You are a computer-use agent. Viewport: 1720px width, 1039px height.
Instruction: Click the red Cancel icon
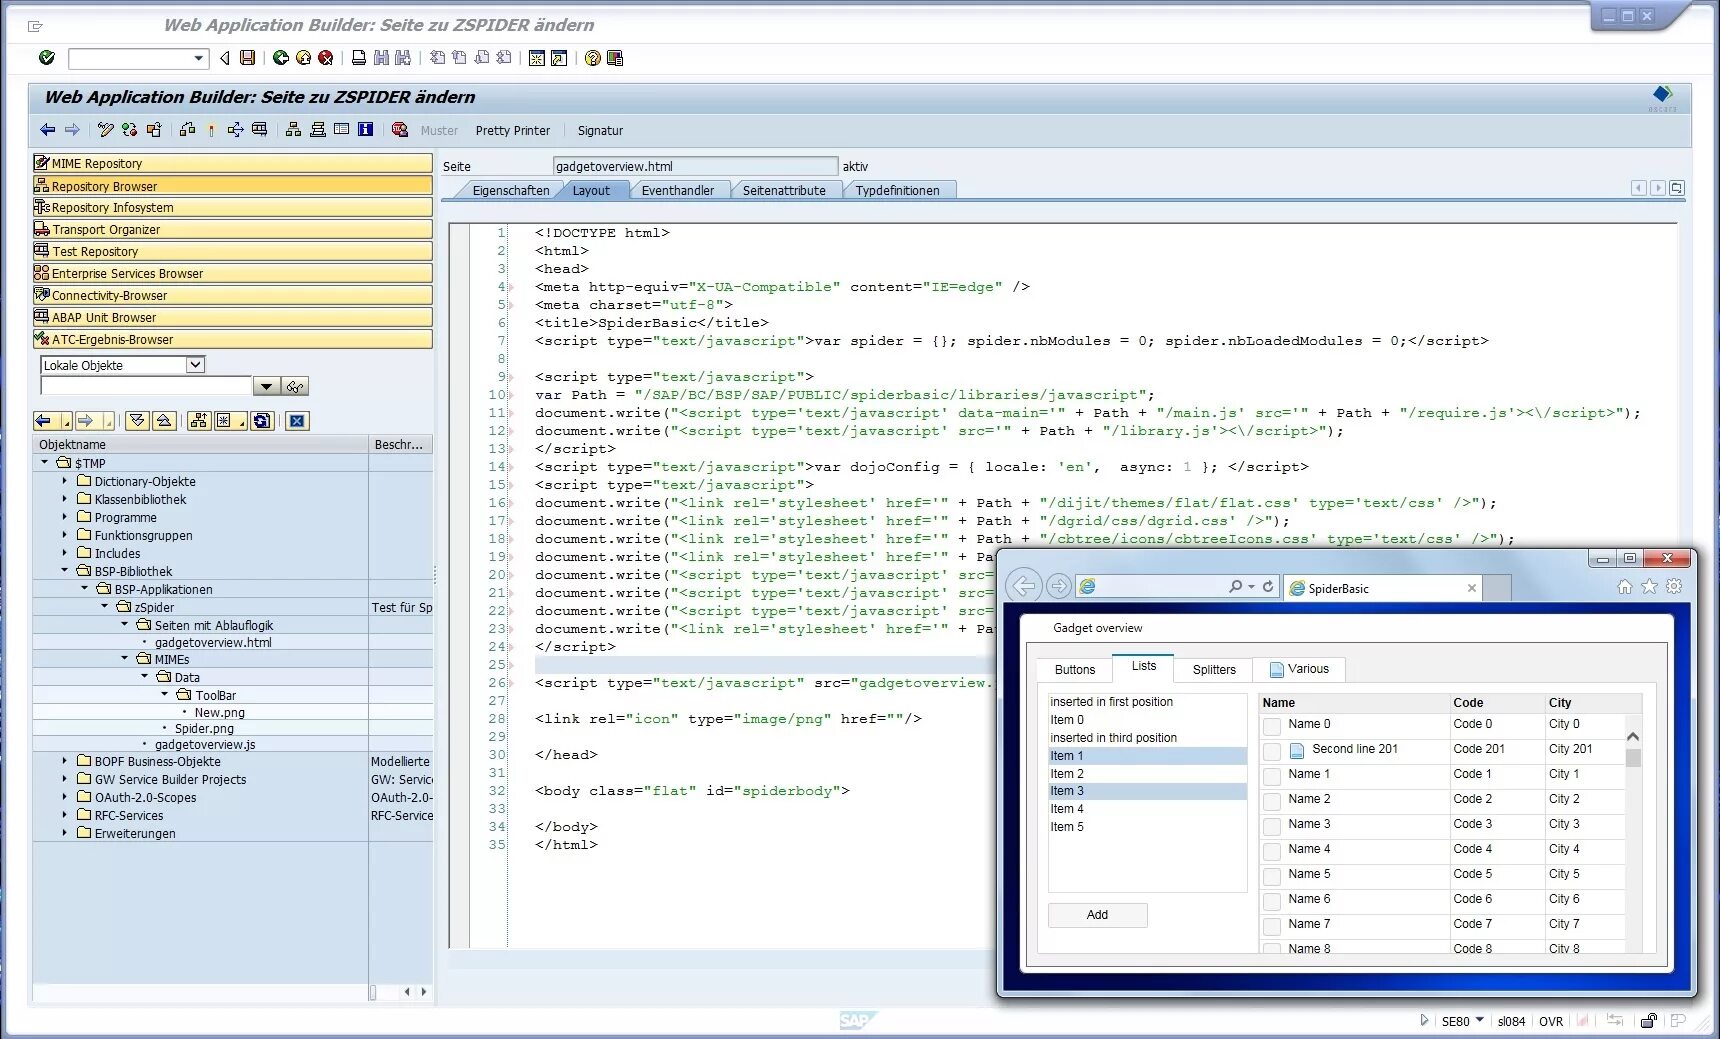tap(326, 58)
